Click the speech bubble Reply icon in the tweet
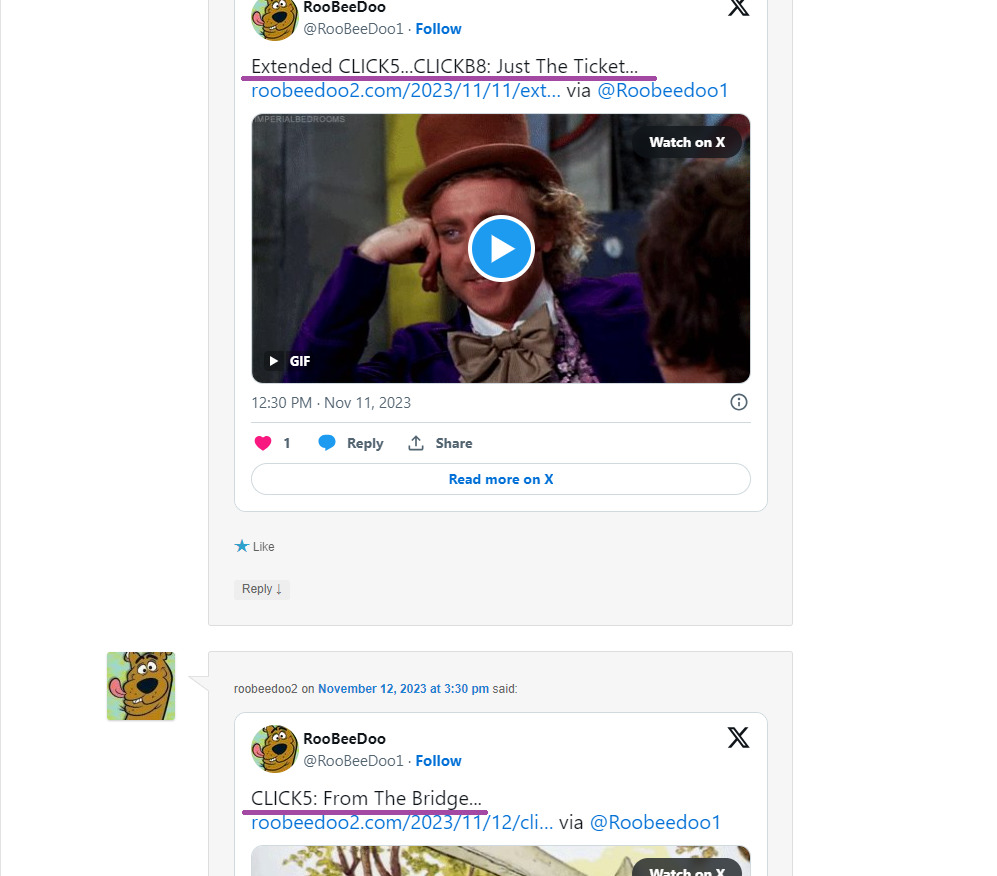This screenshot has height=876, width=997. [x=327, y=443]
